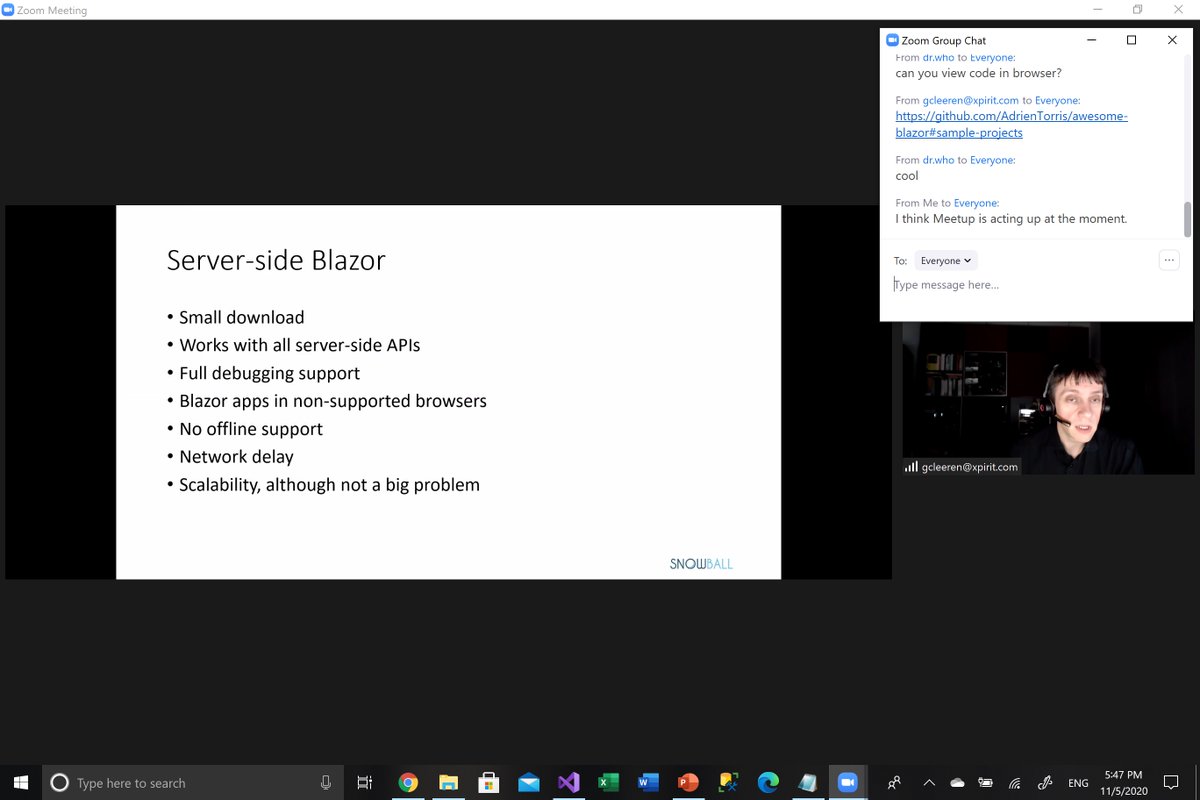Click the 'Full debugging support' bullet
The image size is (1200, 800).
(x=269, y=373)
